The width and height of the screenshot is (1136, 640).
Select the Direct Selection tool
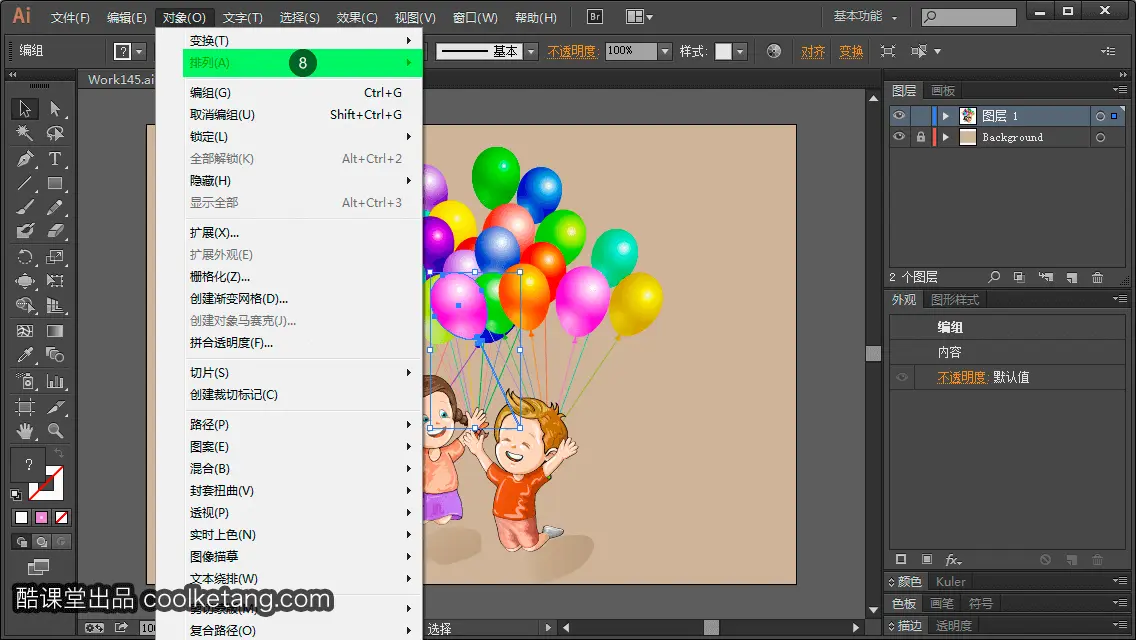(x=55, y=109)
